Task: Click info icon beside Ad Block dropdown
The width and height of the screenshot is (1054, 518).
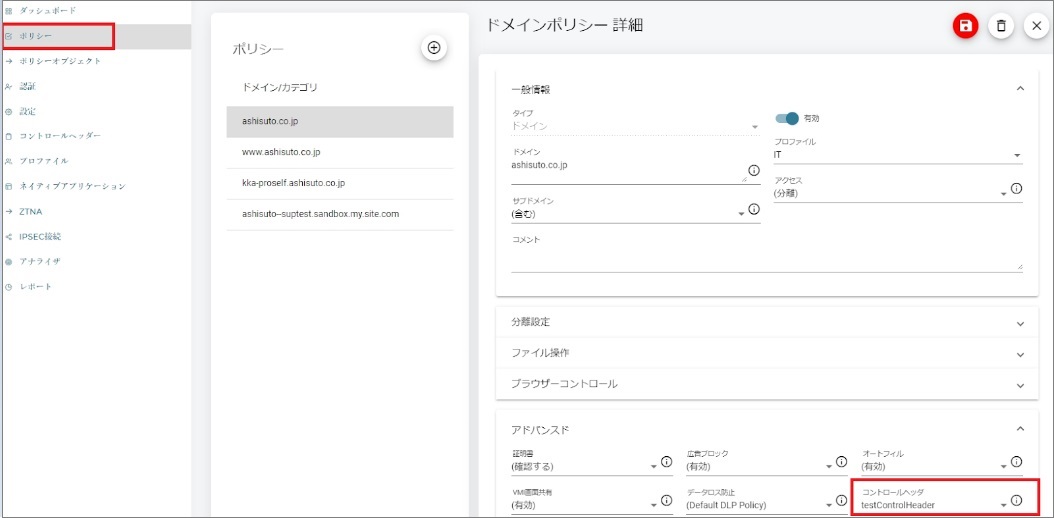Action: pos(841,462)
